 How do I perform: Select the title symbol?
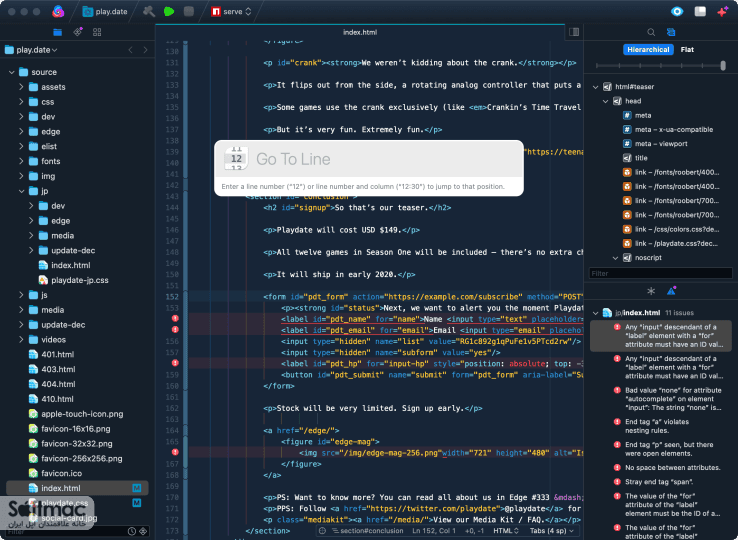point(635,158)
